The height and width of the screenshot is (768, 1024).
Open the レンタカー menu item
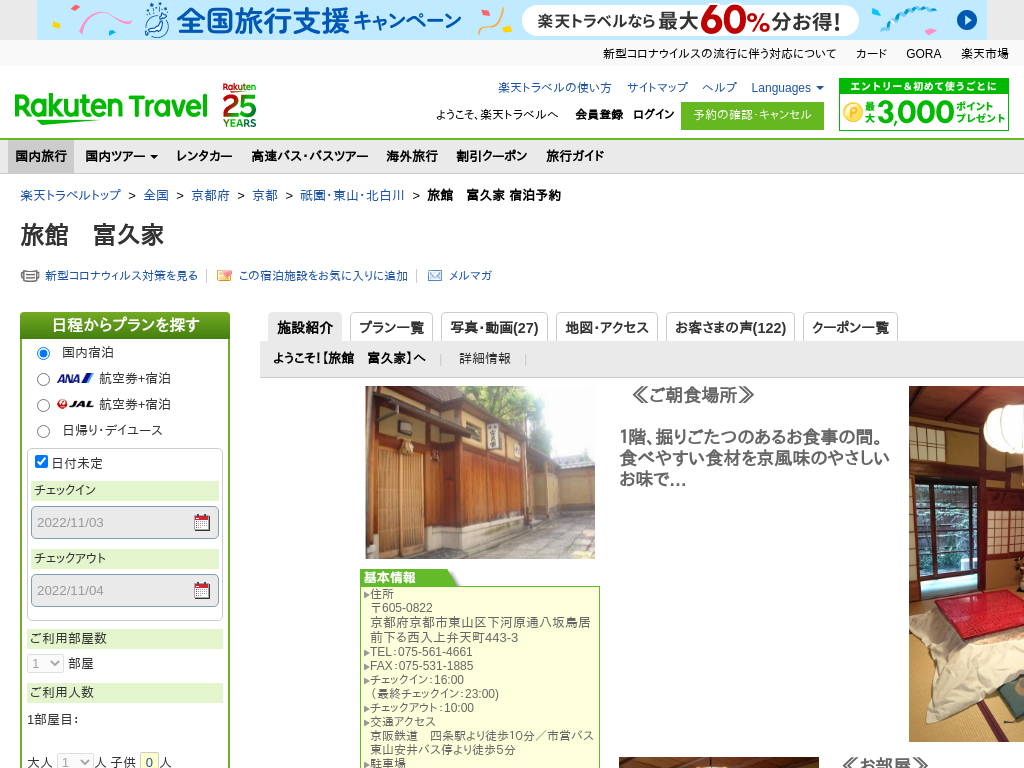click(204, 156)
